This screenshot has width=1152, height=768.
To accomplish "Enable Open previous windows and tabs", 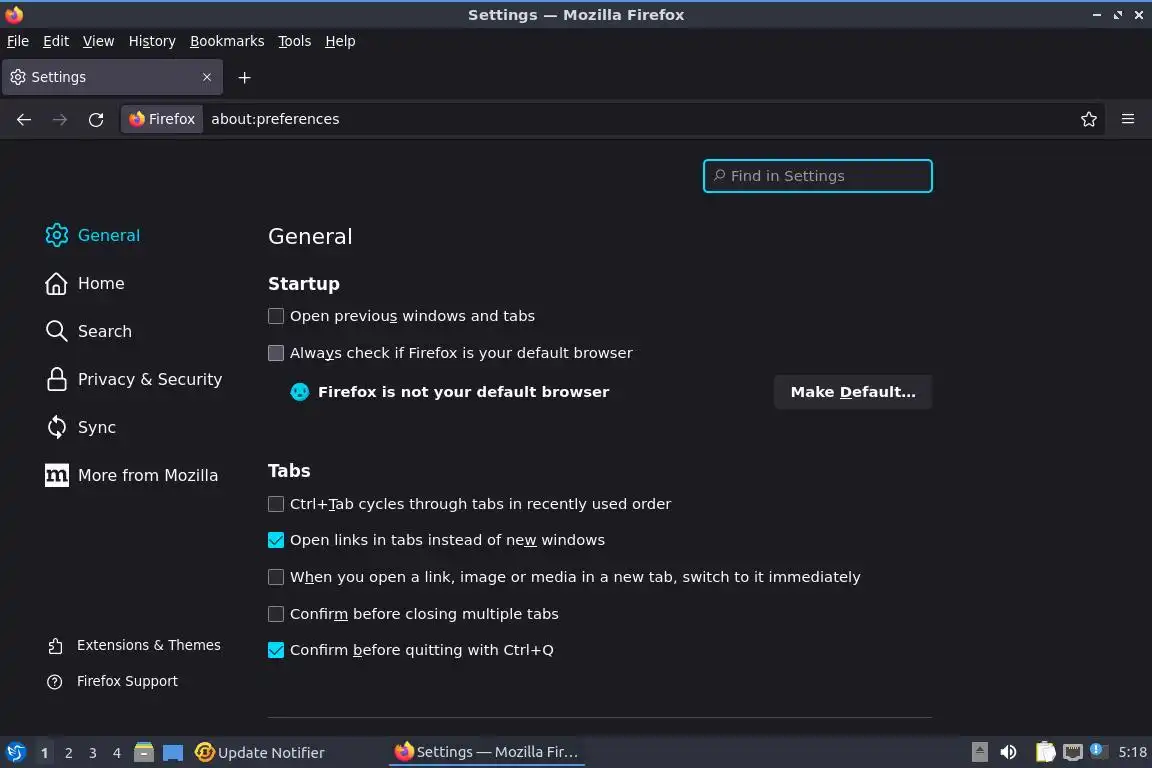I will pyautogui.click(x=276, y=316).
